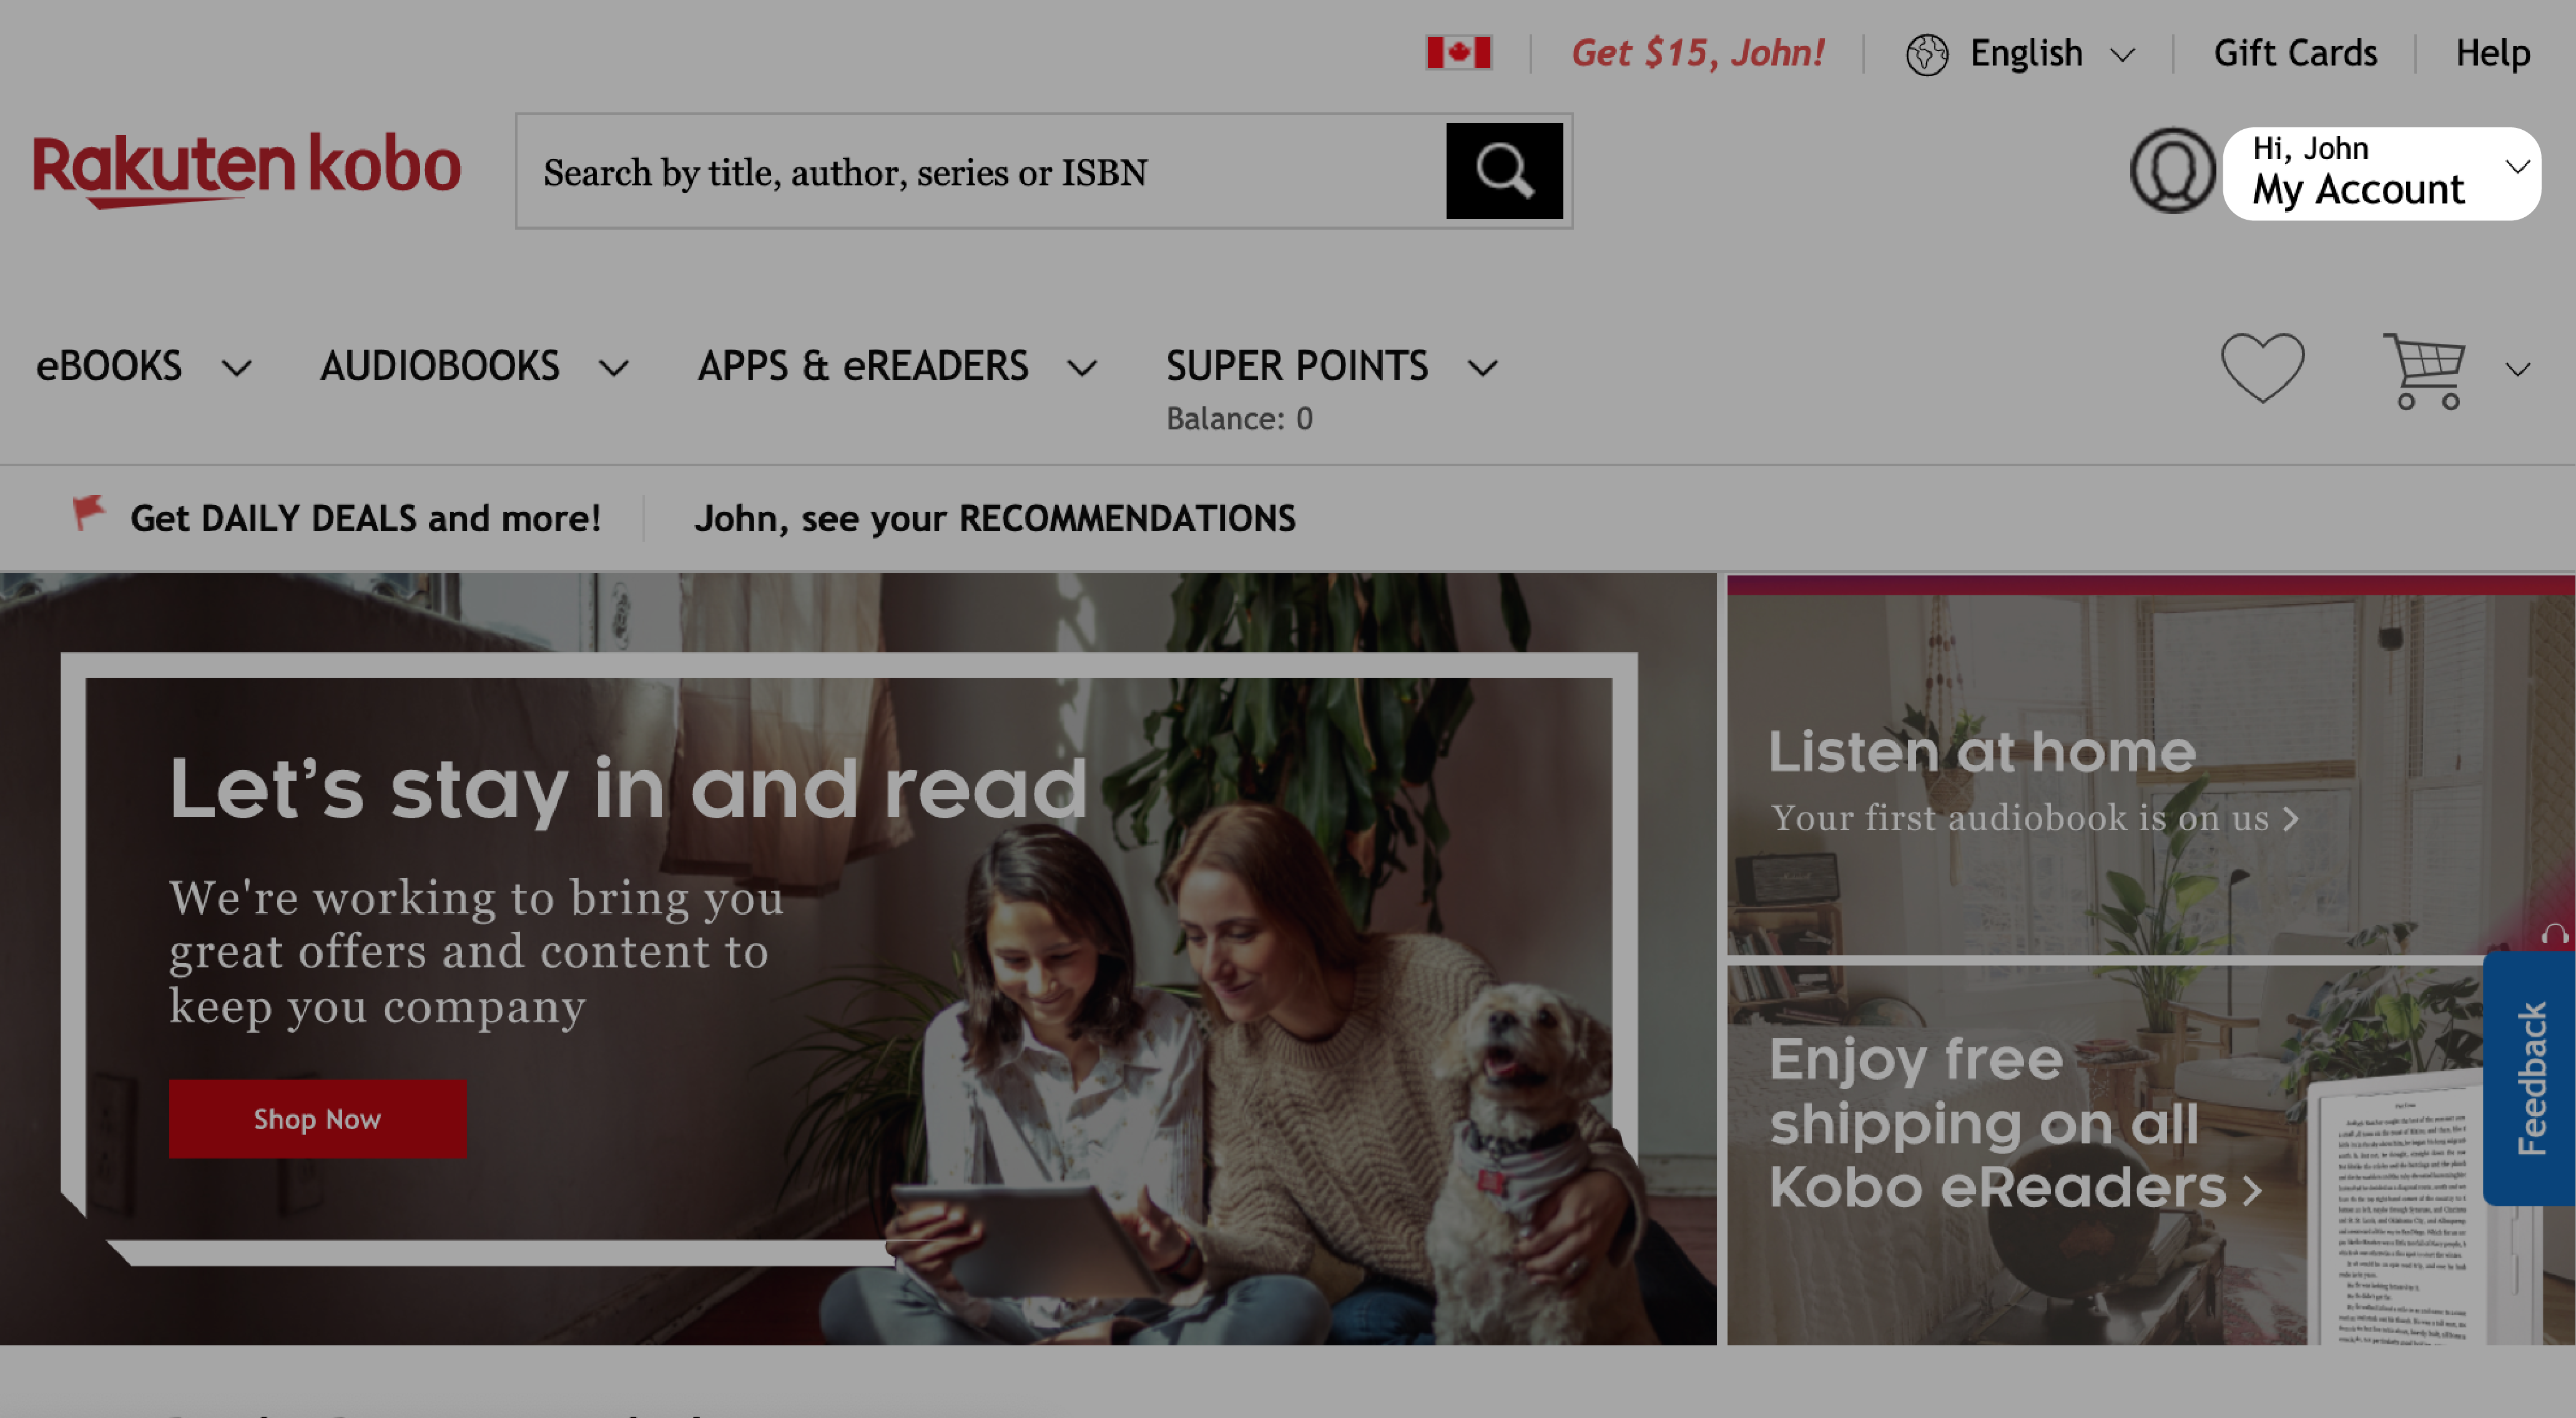Click the Gift Cards menu item
2576x1418 pixels.
(2293, 52)
